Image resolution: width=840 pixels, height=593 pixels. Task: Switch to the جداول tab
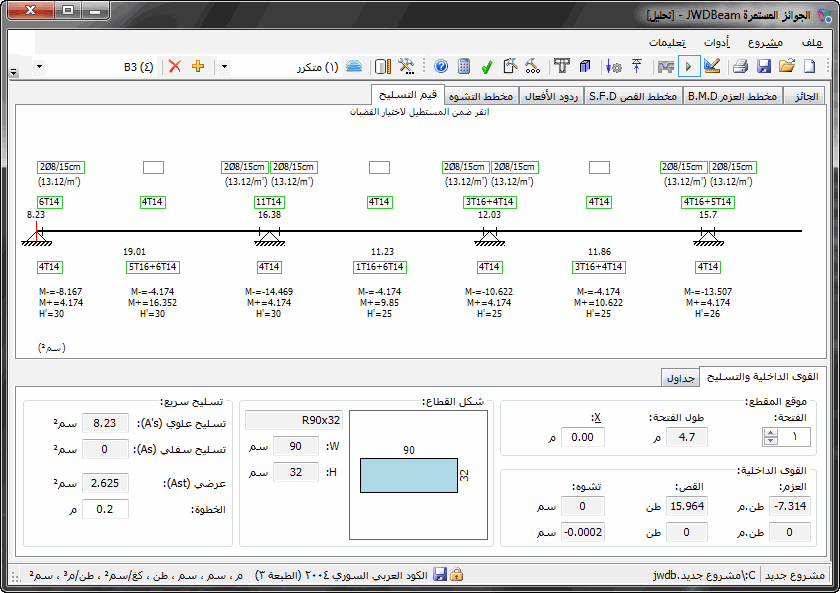[681, 377]
